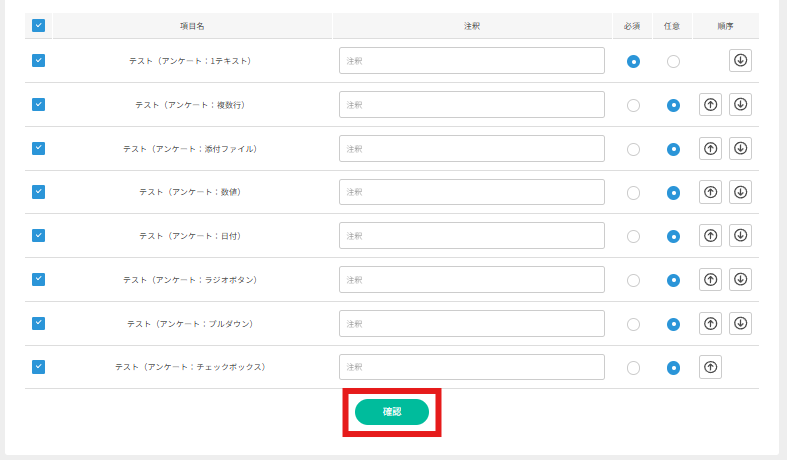Click the green 確認 button
Screen dimensions: 787x460
tap(391, 412)
